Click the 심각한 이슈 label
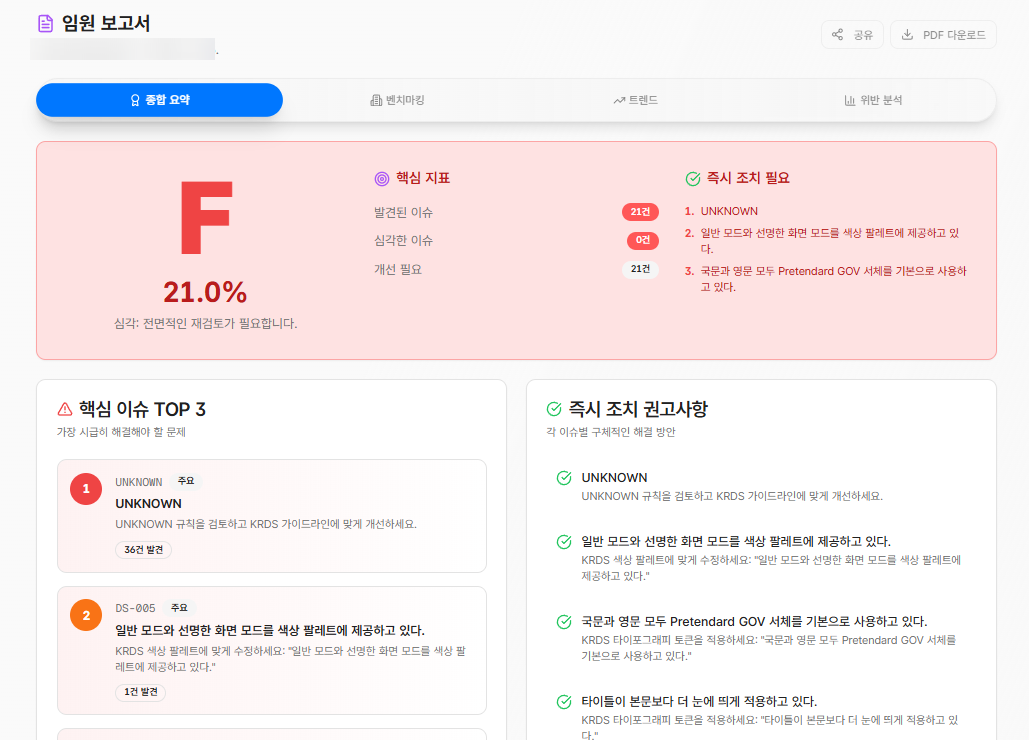The width and height of the screenshot is (1029, 740). pyautogui.click(x=404, y=241)
